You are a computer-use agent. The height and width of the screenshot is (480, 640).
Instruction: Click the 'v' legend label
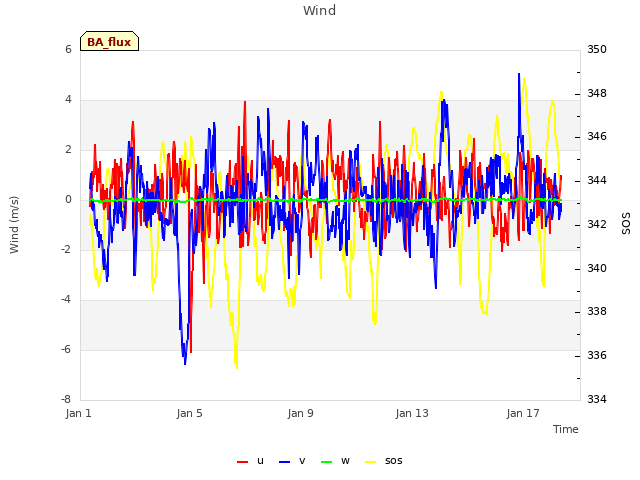(302, 461)
